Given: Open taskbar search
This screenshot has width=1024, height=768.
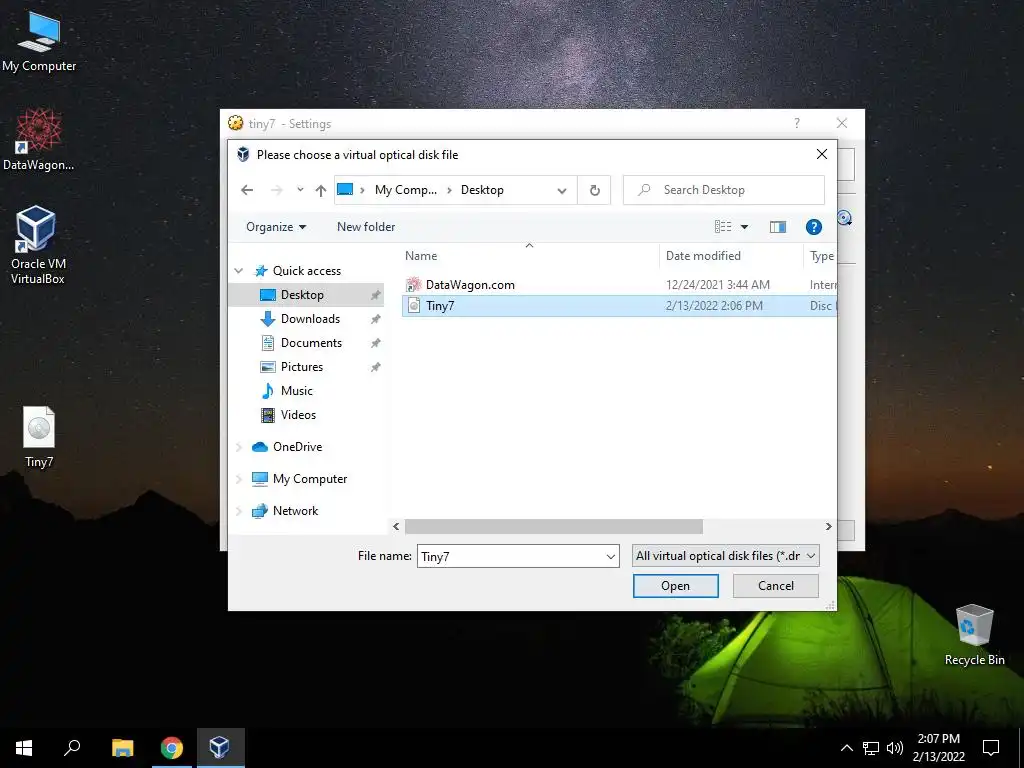Looking at the screenshot, I should coord(72,748).
